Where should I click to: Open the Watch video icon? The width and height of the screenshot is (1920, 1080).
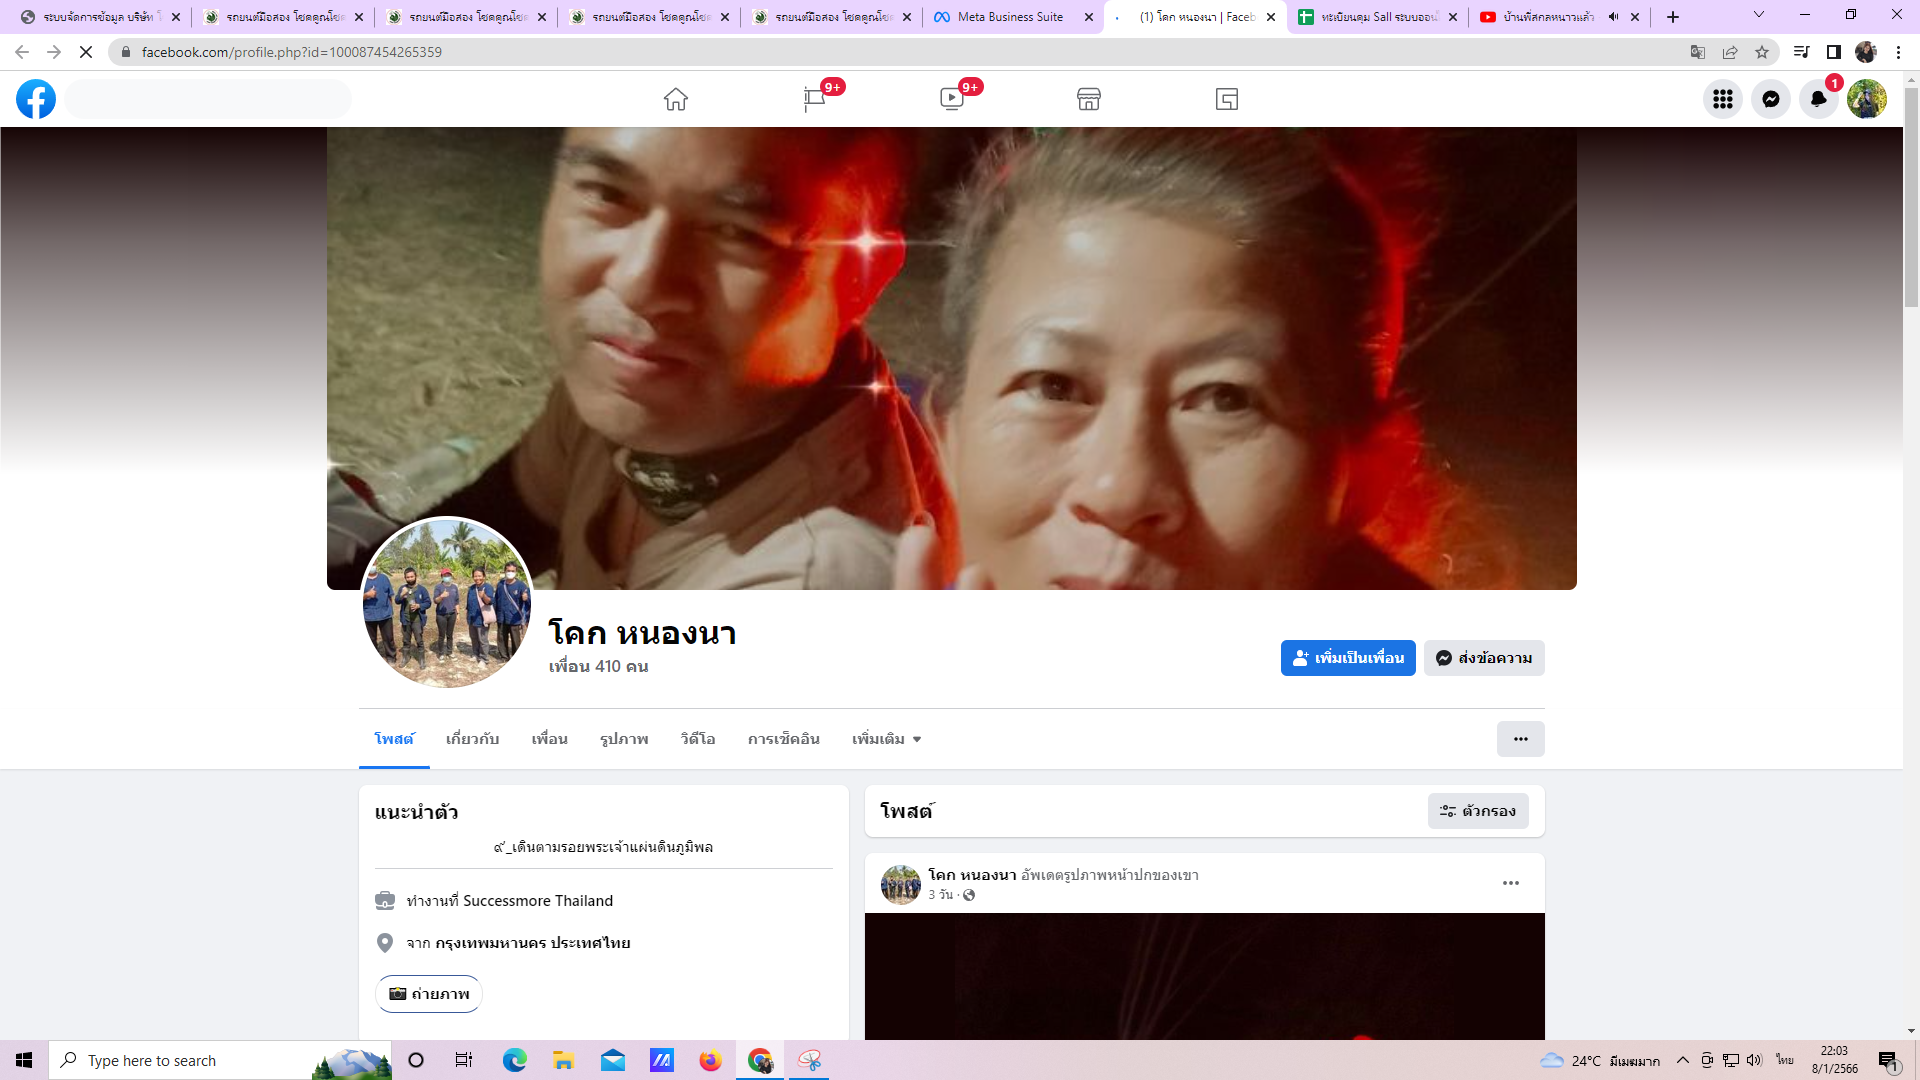pos(951,99)
